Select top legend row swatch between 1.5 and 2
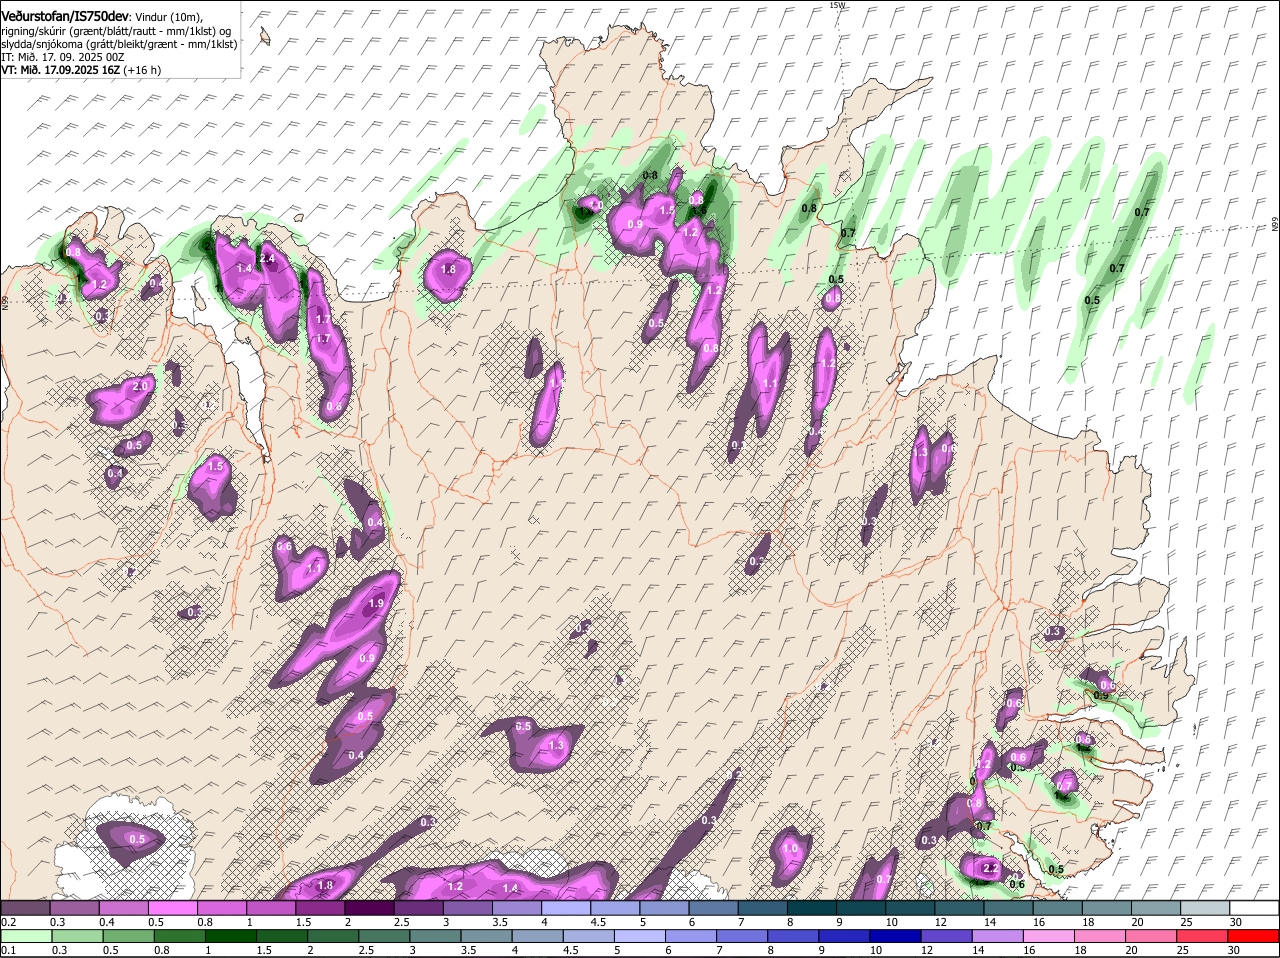The height and width of the screenshot is (958, 1280). click(320, 908)
